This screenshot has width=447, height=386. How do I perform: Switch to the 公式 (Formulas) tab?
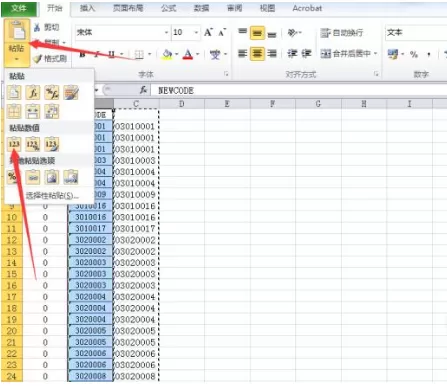tap(168, 8)
